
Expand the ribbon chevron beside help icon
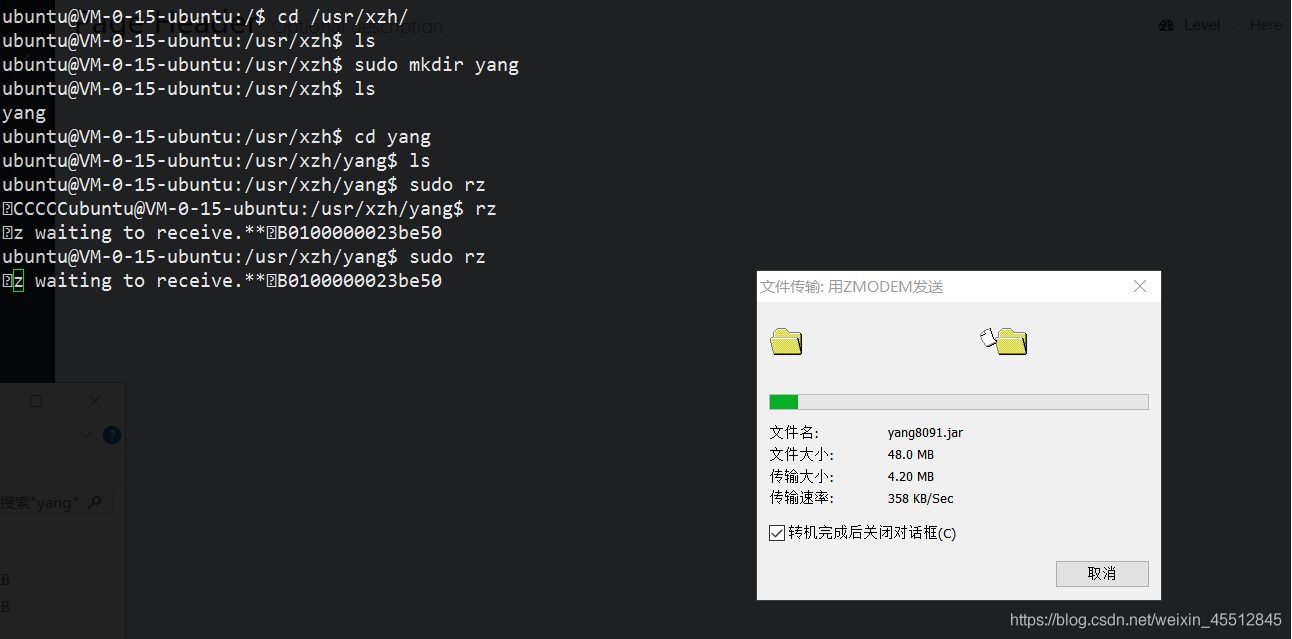click(x=86, y=435)
